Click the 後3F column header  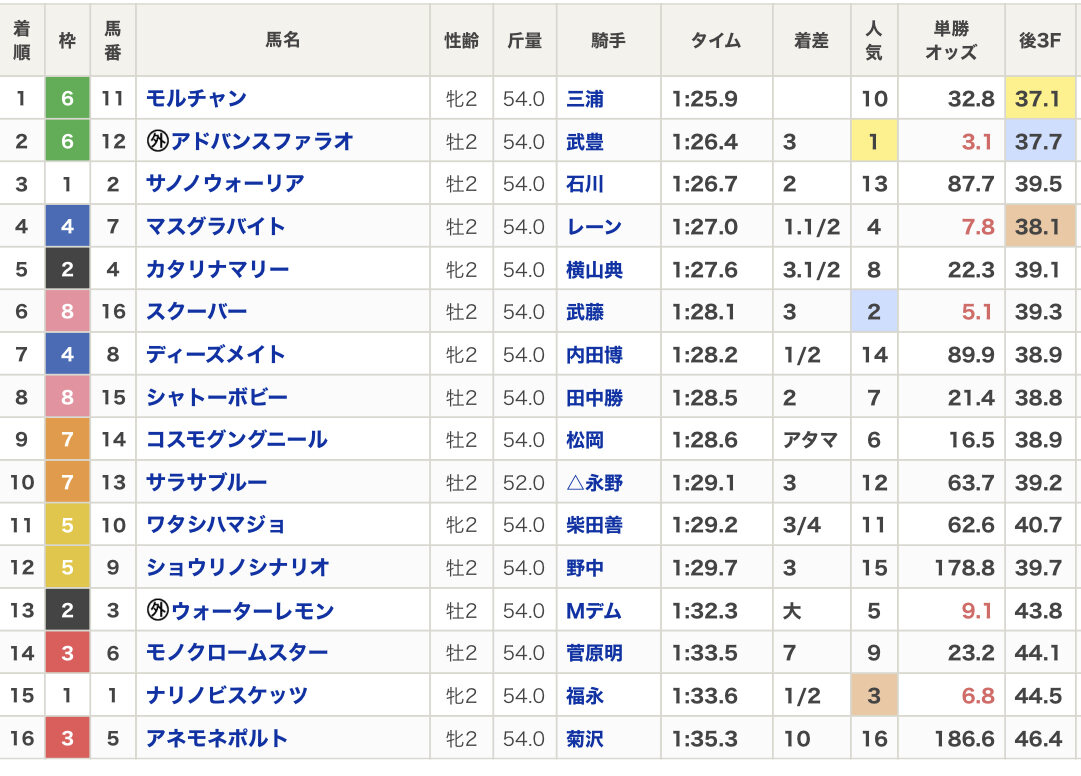click(x=1038, y=41)
